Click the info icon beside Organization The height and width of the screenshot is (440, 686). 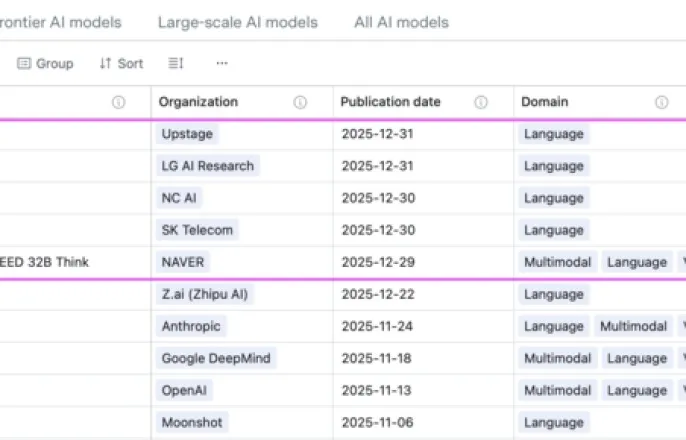pyautogui.click(x=300, y=102)
